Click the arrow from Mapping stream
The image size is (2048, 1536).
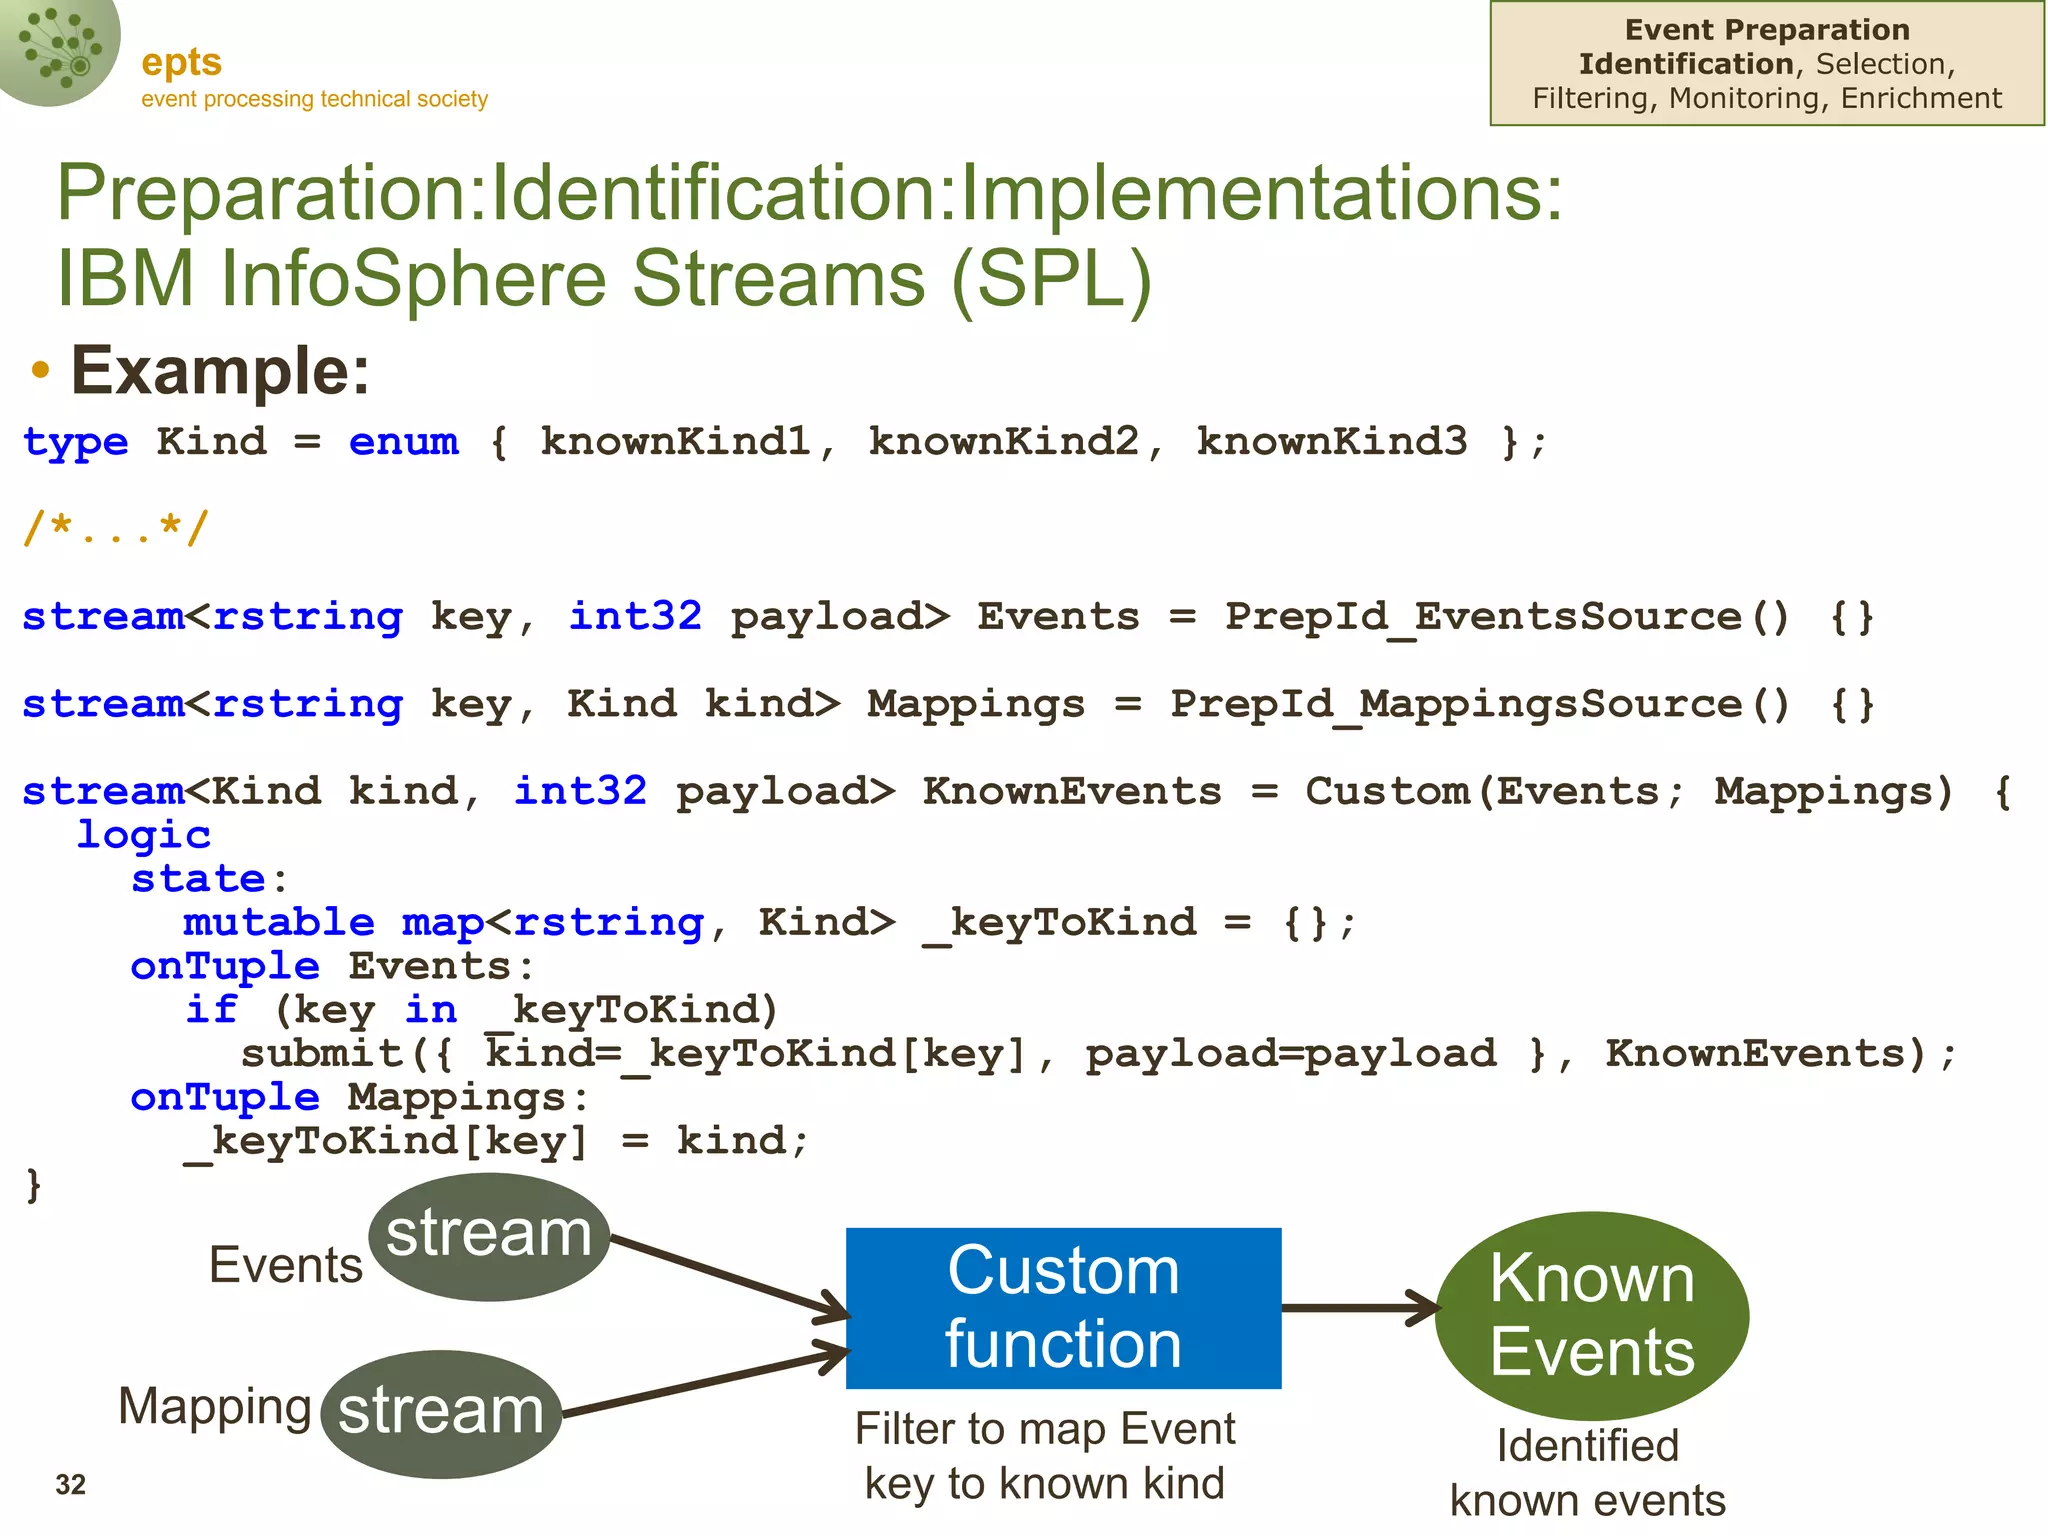click(x=705, y=1384)
